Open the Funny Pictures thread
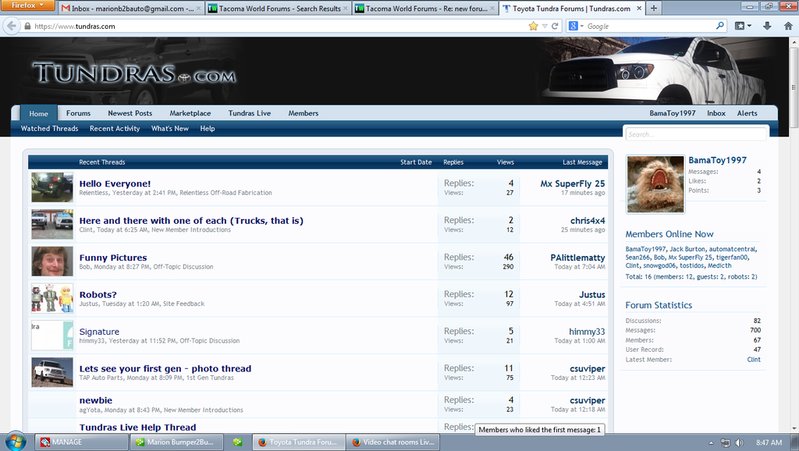The width and height of the screenshot is (799, 451). pos(113,258)
